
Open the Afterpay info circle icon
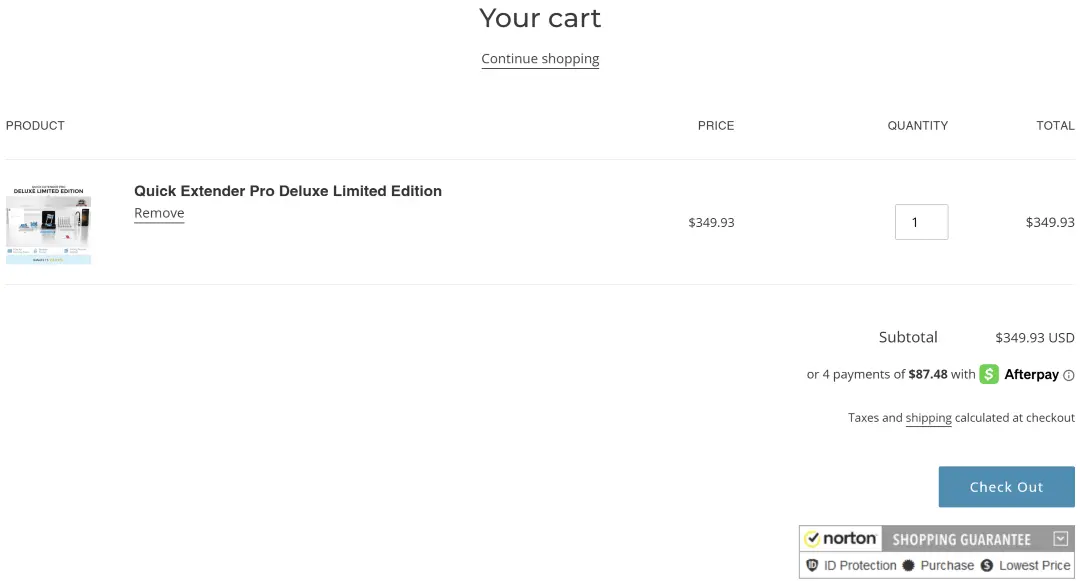pyautogui.click(x=1069, y=376)
